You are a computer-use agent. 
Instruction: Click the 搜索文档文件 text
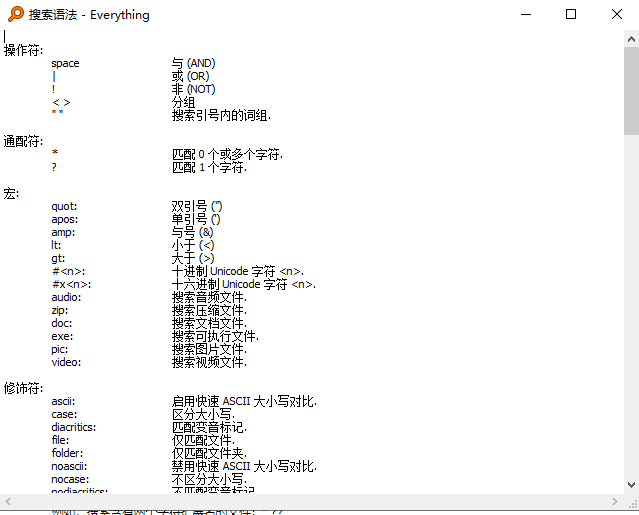(x=209, y=324)
